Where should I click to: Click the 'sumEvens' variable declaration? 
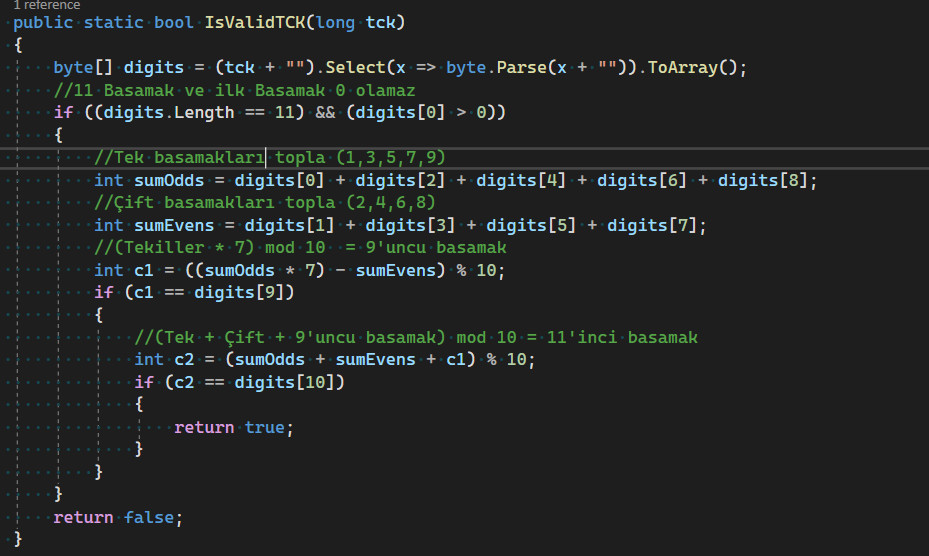[x=174, y=225]
